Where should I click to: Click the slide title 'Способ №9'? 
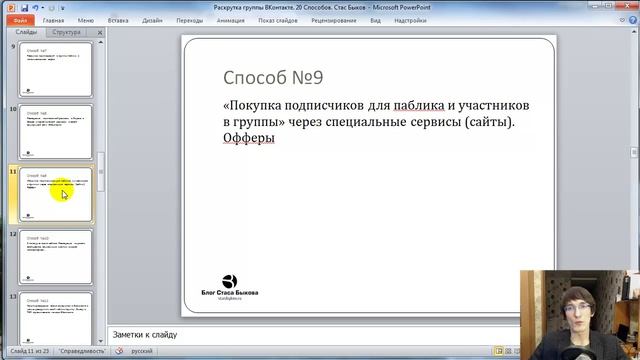pyautogui.click(x=273, y=78)
